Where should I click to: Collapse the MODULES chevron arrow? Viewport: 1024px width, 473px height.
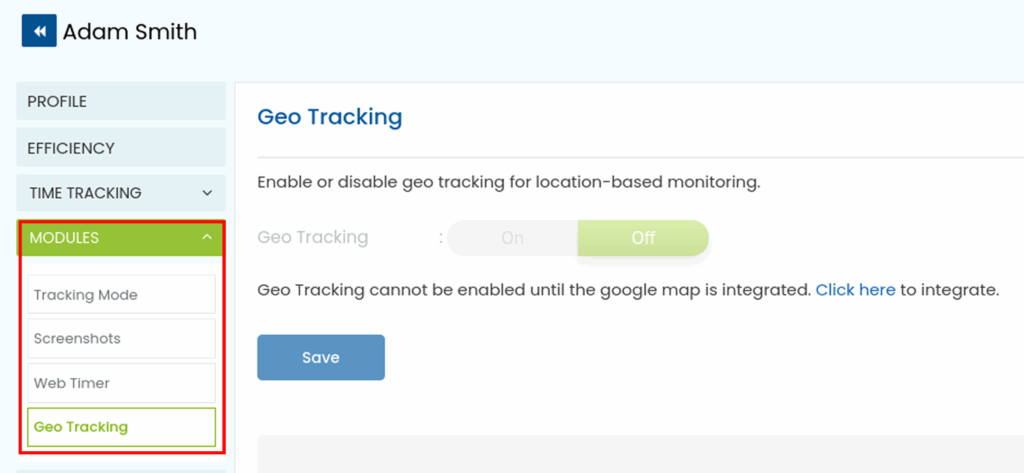[207, 238]
